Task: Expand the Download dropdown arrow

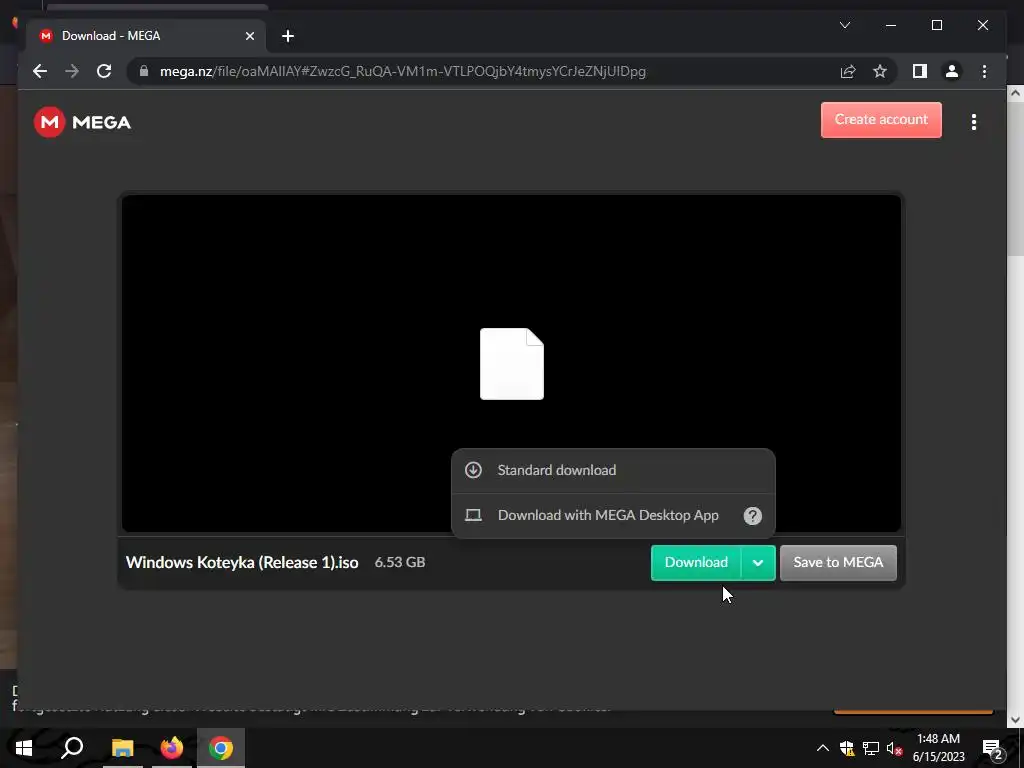Action: 758,562
